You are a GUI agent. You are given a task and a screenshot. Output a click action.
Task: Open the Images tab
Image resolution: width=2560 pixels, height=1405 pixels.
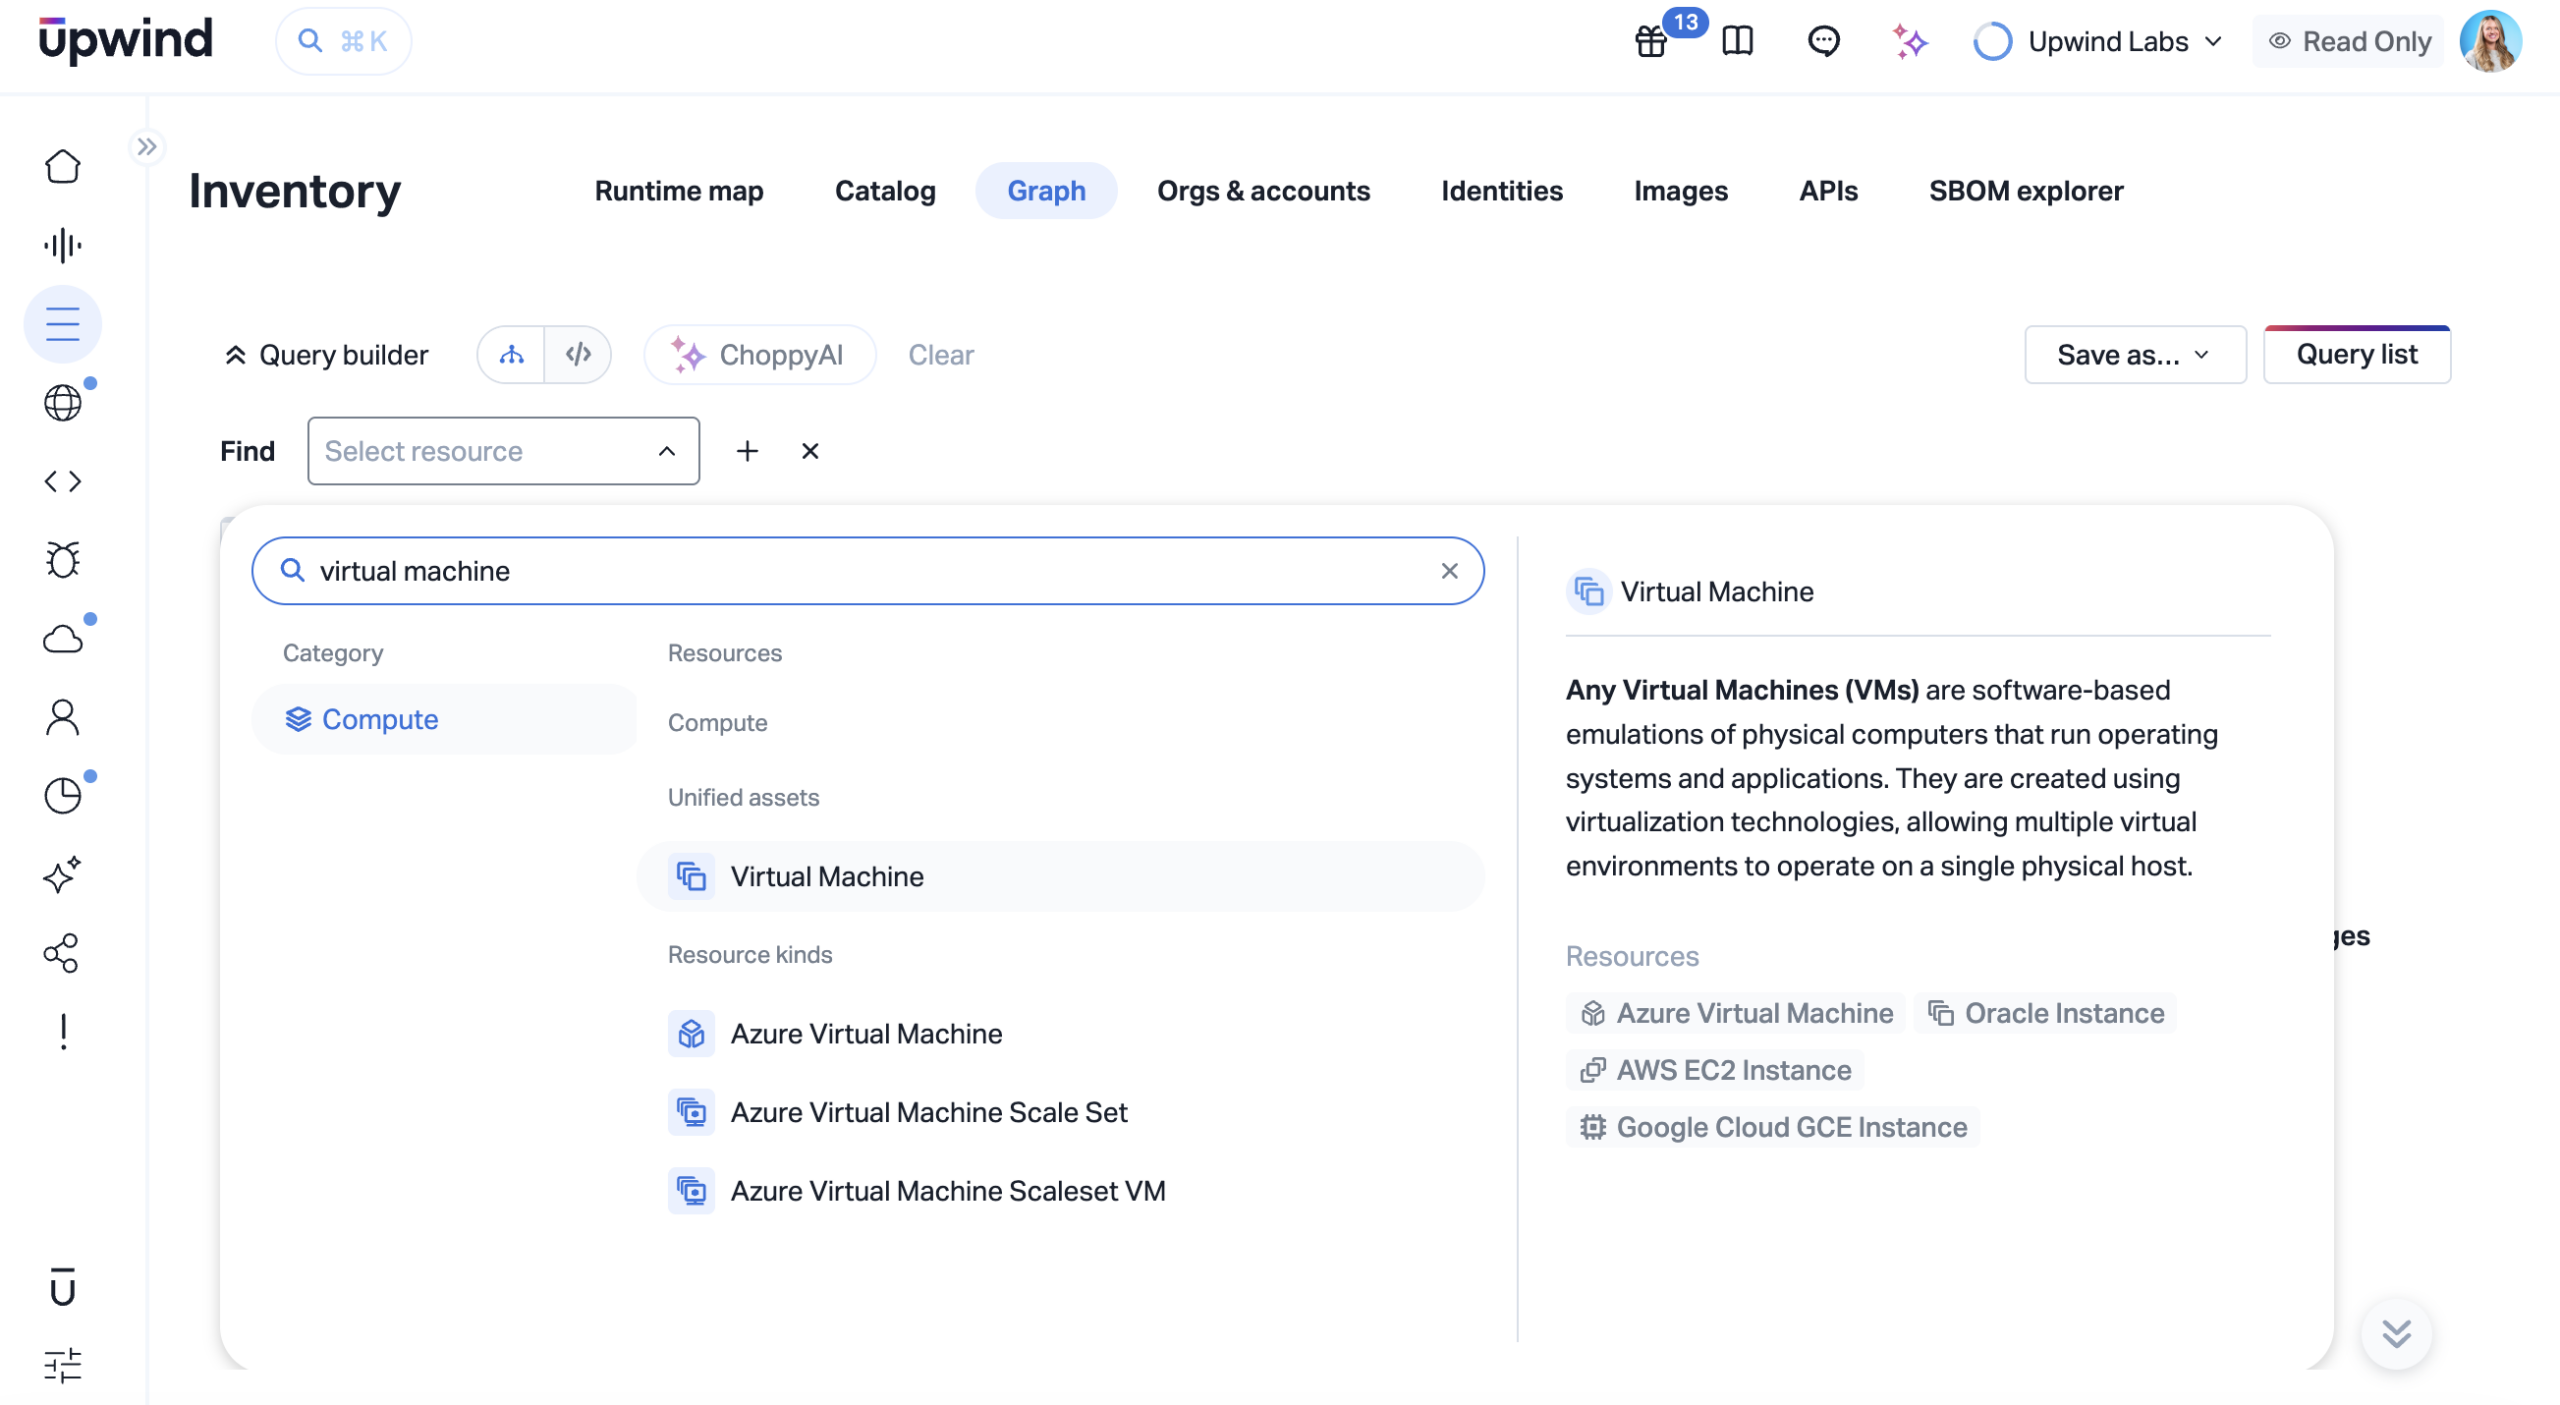tap(1680, 190)
